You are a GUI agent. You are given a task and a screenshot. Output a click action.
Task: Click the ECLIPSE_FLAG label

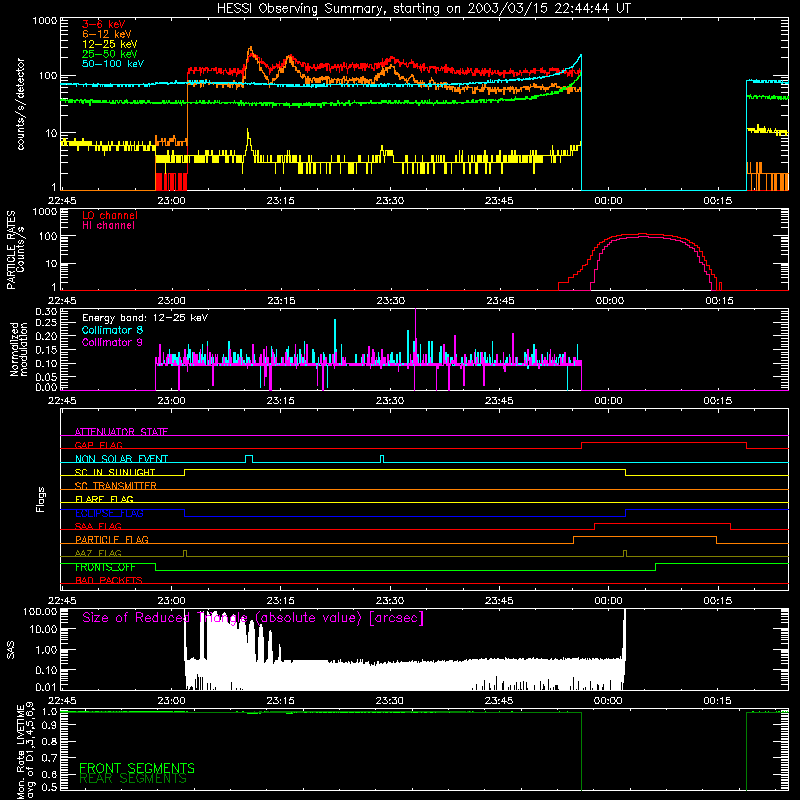tap(109, 513)
